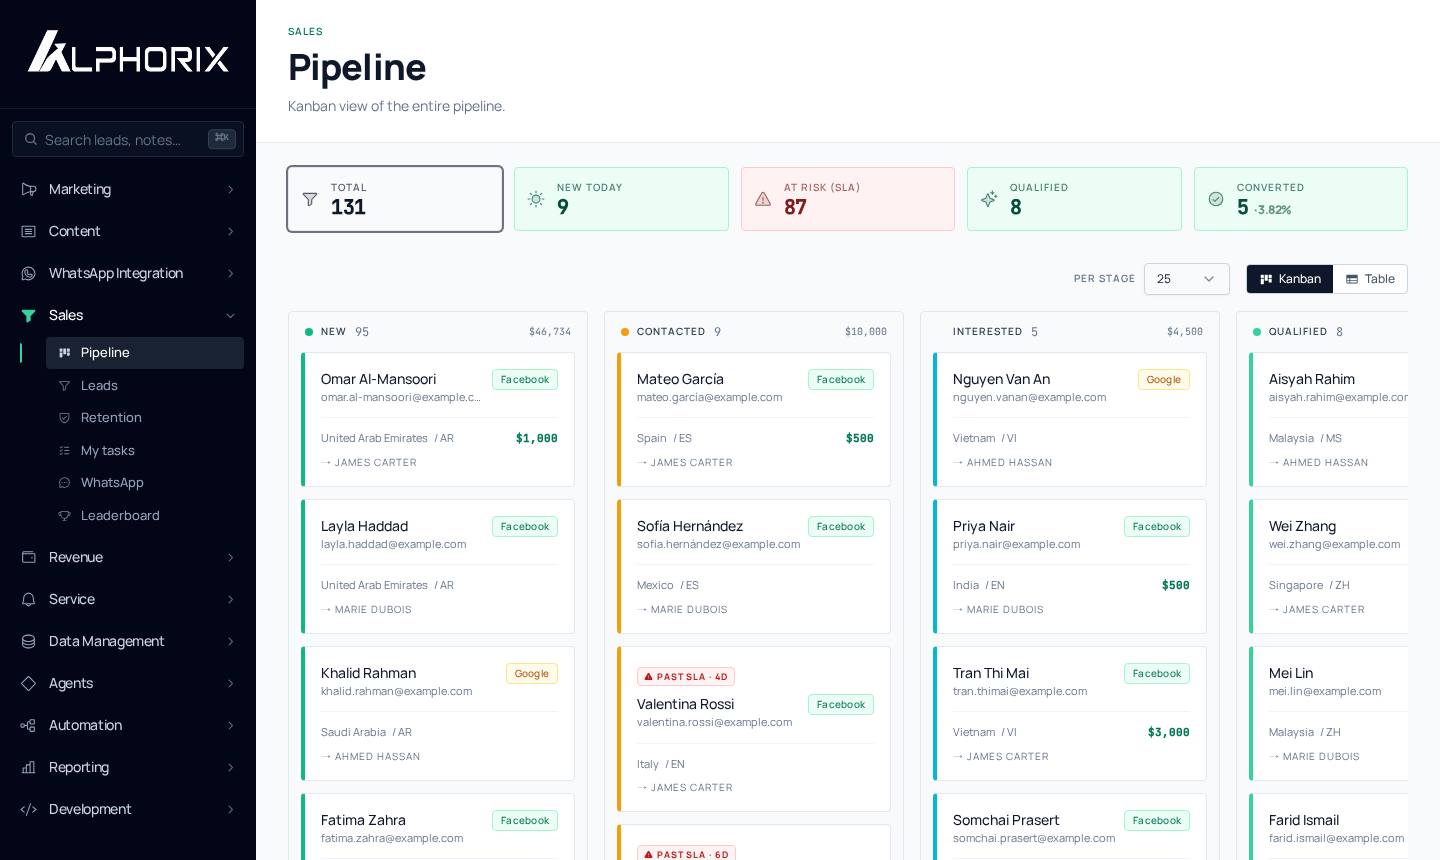Click the Leaderboard trophy icon
The height and width of the screenshot is (860, 1440).
(65, 516)
